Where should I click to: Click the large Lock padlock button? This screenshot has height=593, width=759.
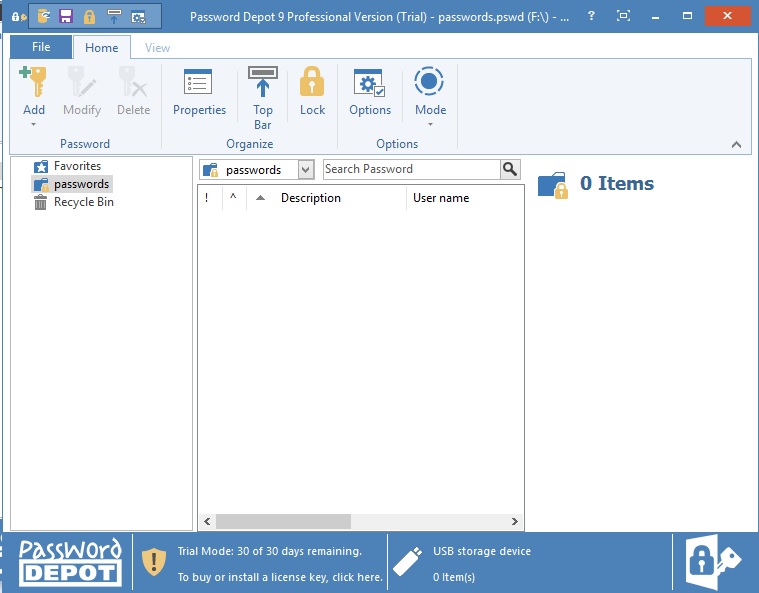(x=312, y=91)
